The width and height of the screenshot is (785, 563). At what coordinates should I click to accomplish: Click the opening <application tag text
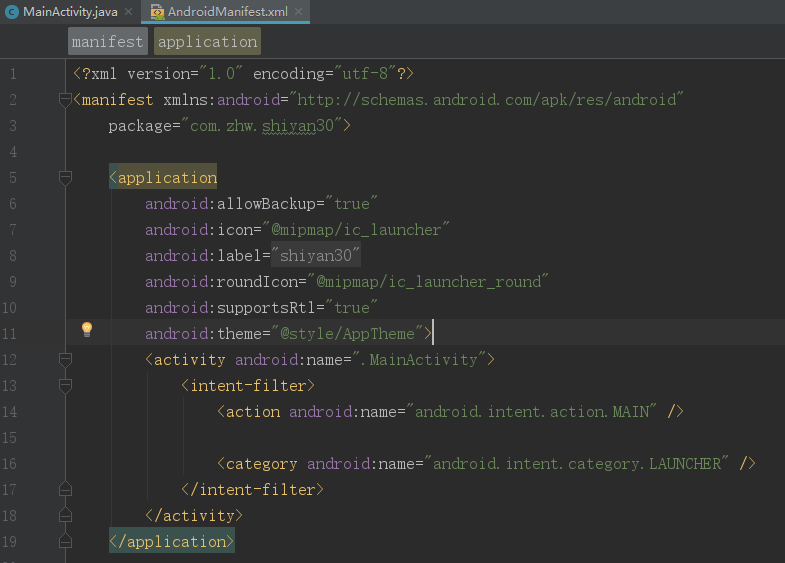[163, 178]
